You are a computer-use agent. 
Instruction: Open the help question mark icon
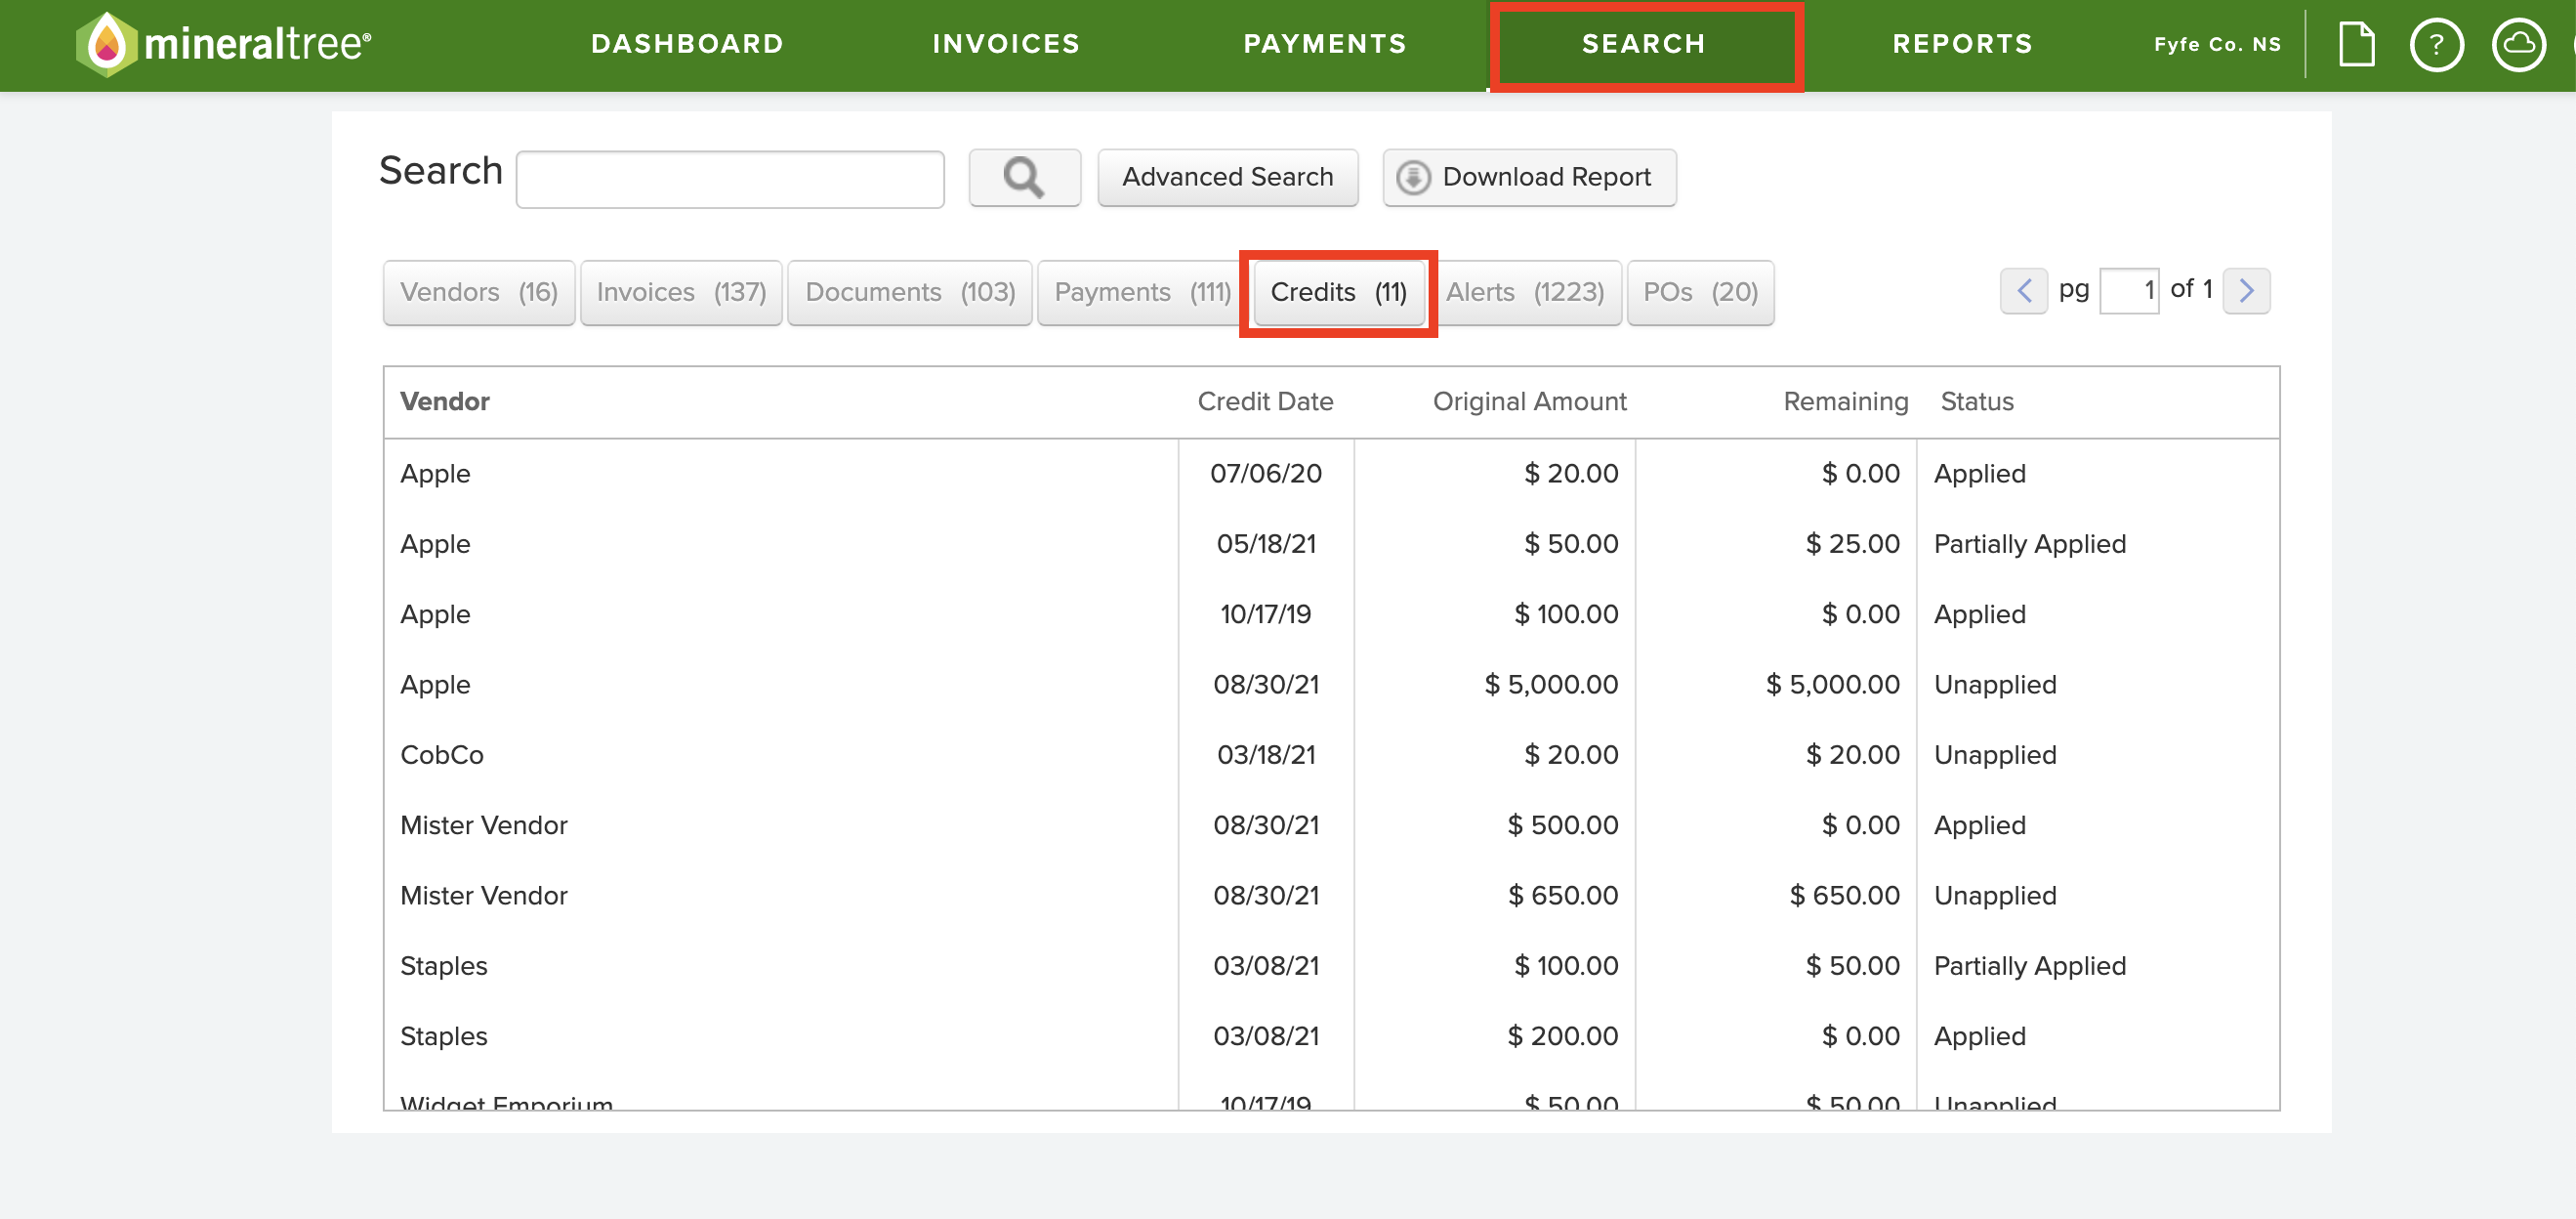point(2436,44)
